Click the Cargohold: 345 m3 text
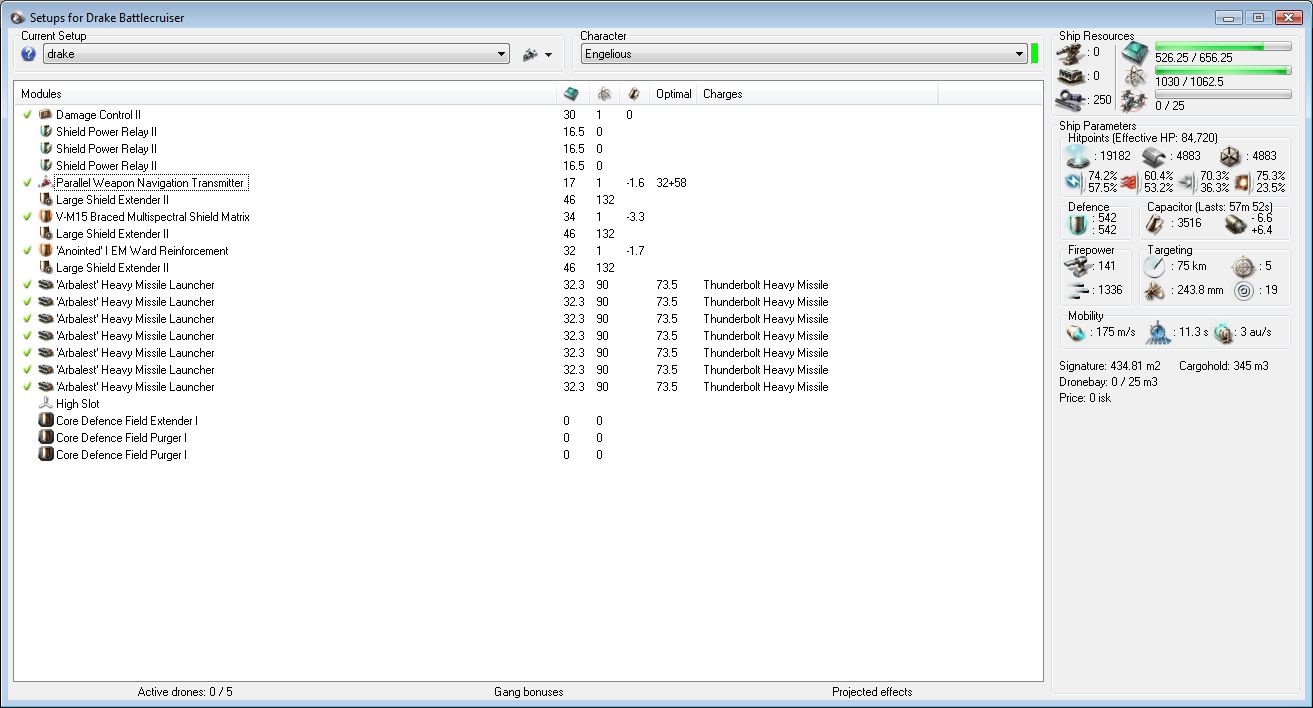This screenshot has width=1313, height=708. pyautogui.click(x=1224, y=366)
